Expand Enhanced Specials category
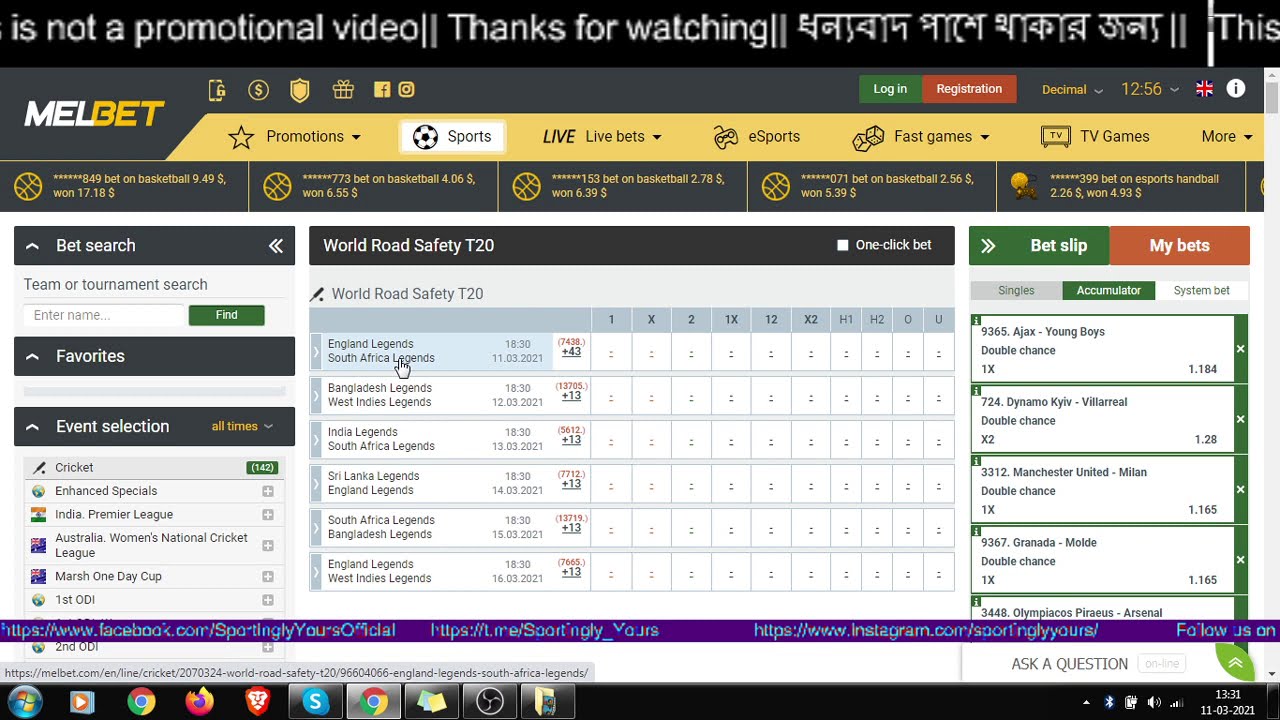 [x=268, y=491]
